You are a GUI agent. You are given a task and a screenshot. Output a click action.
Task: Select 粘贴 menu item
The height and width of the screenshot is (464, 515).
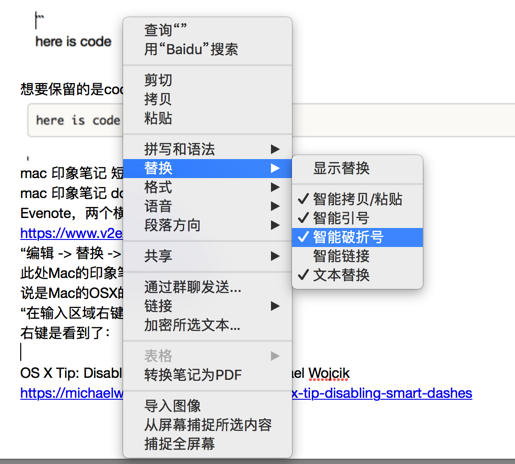coord(207,118)
